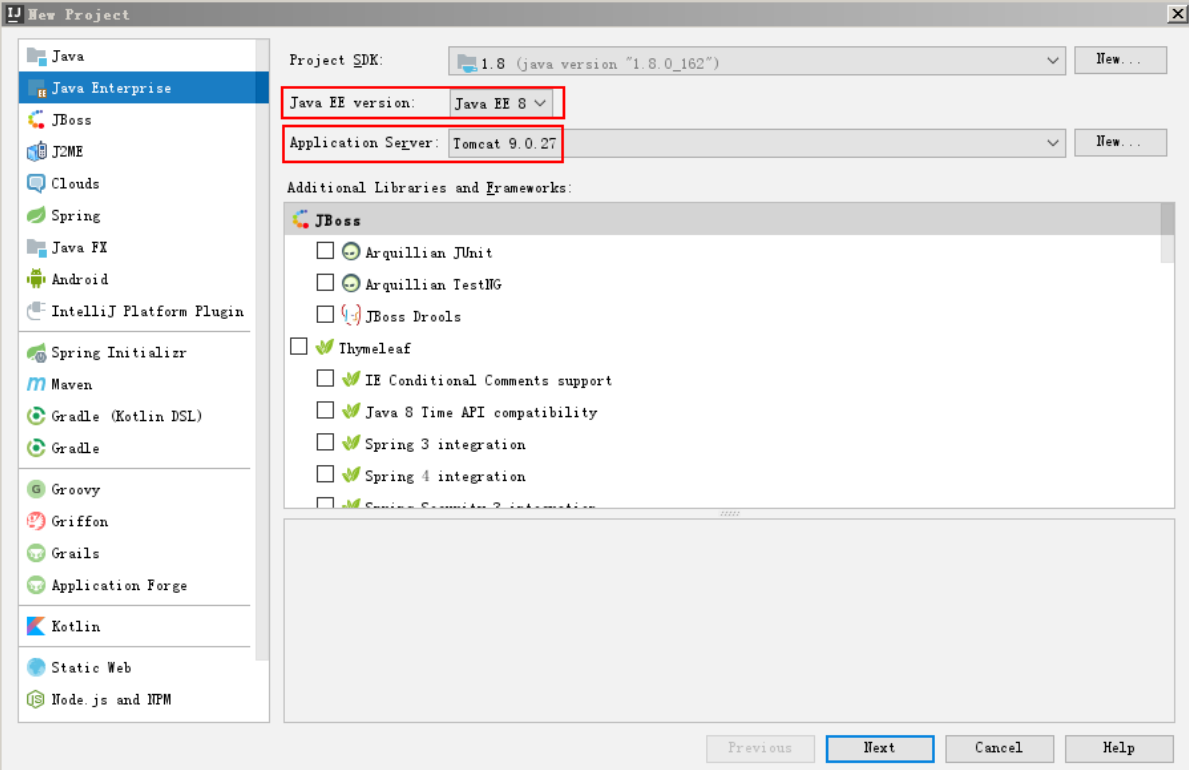Select the Groovy project icon
The image size is (1189, 770).
click(x=36, y=489)
